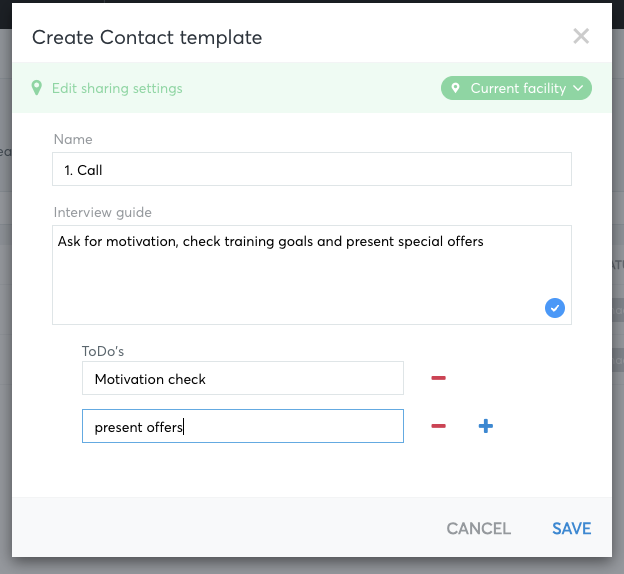Cancel the contact template creation
The image size is (624, 574).
click(478, 529)
